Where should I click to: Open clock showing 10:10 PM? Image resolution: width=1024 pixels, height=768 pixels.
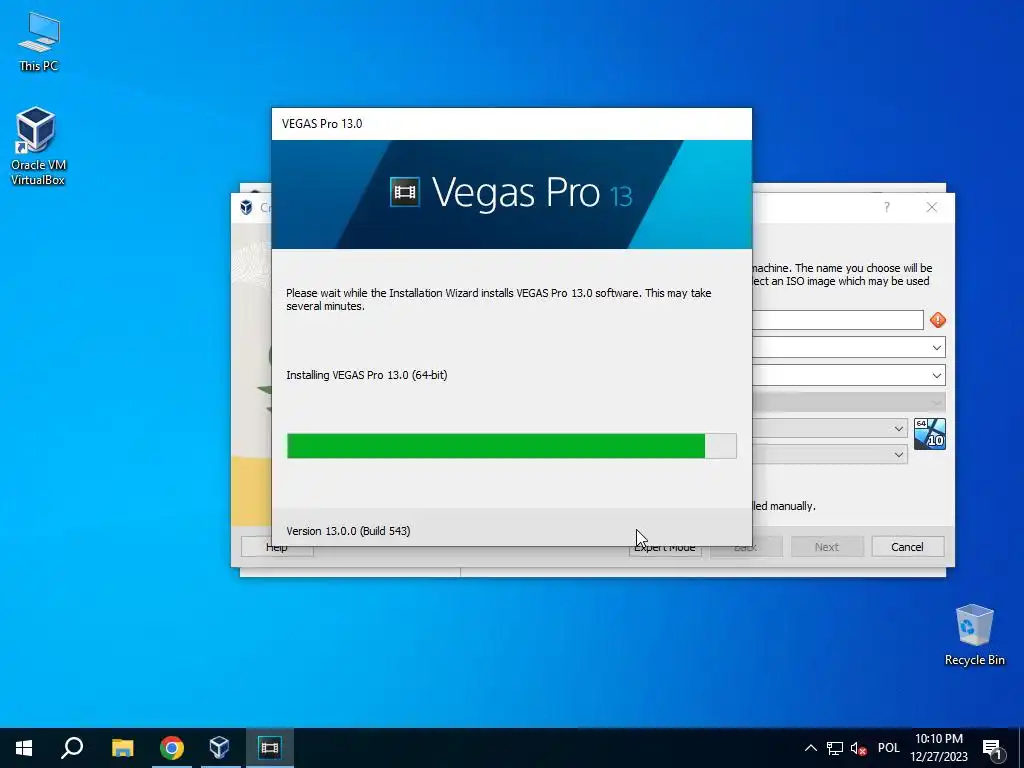pyautogui.click(x=938, y=748)
